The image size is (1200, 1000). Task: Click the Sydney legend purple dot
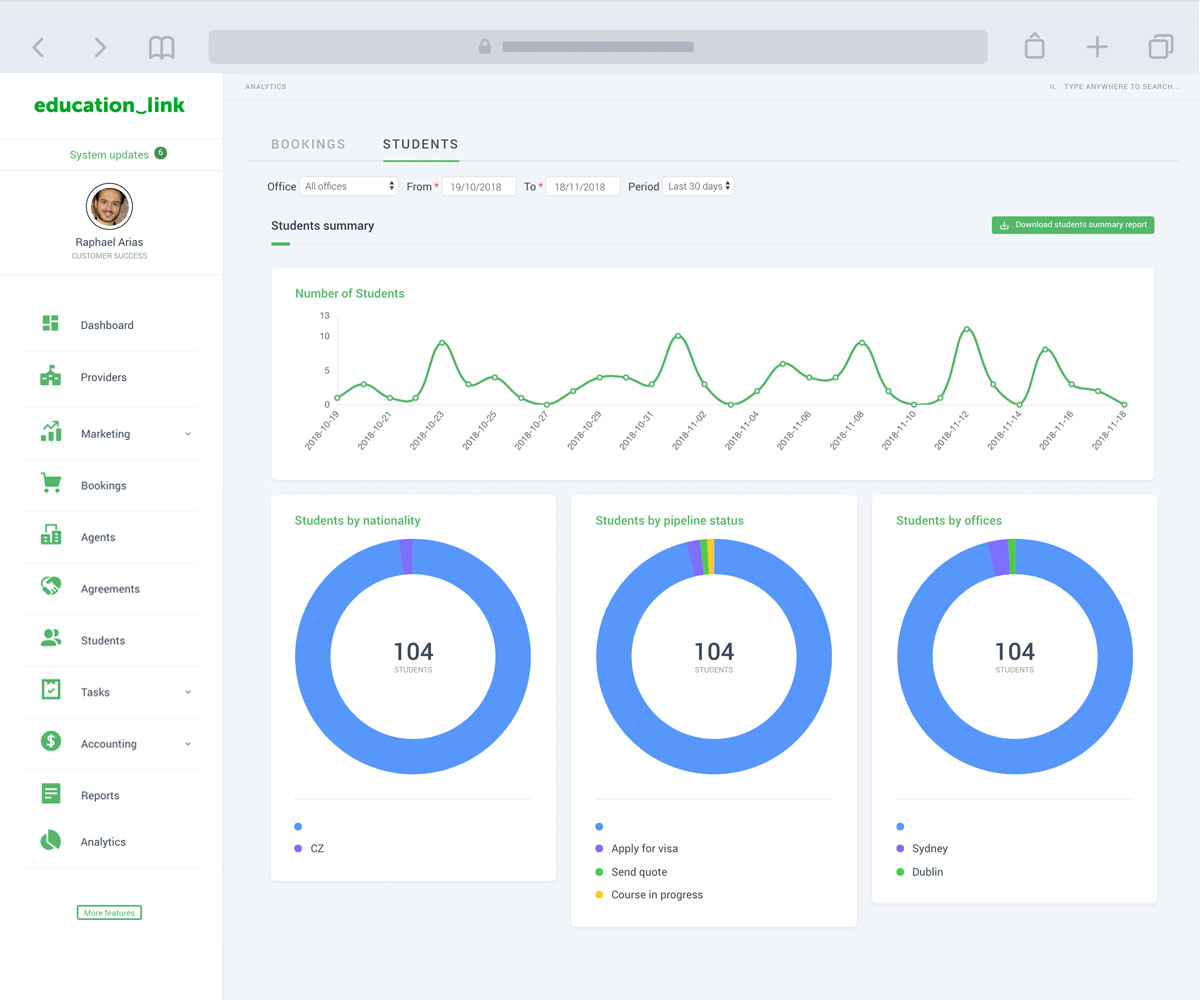[900, 848]
